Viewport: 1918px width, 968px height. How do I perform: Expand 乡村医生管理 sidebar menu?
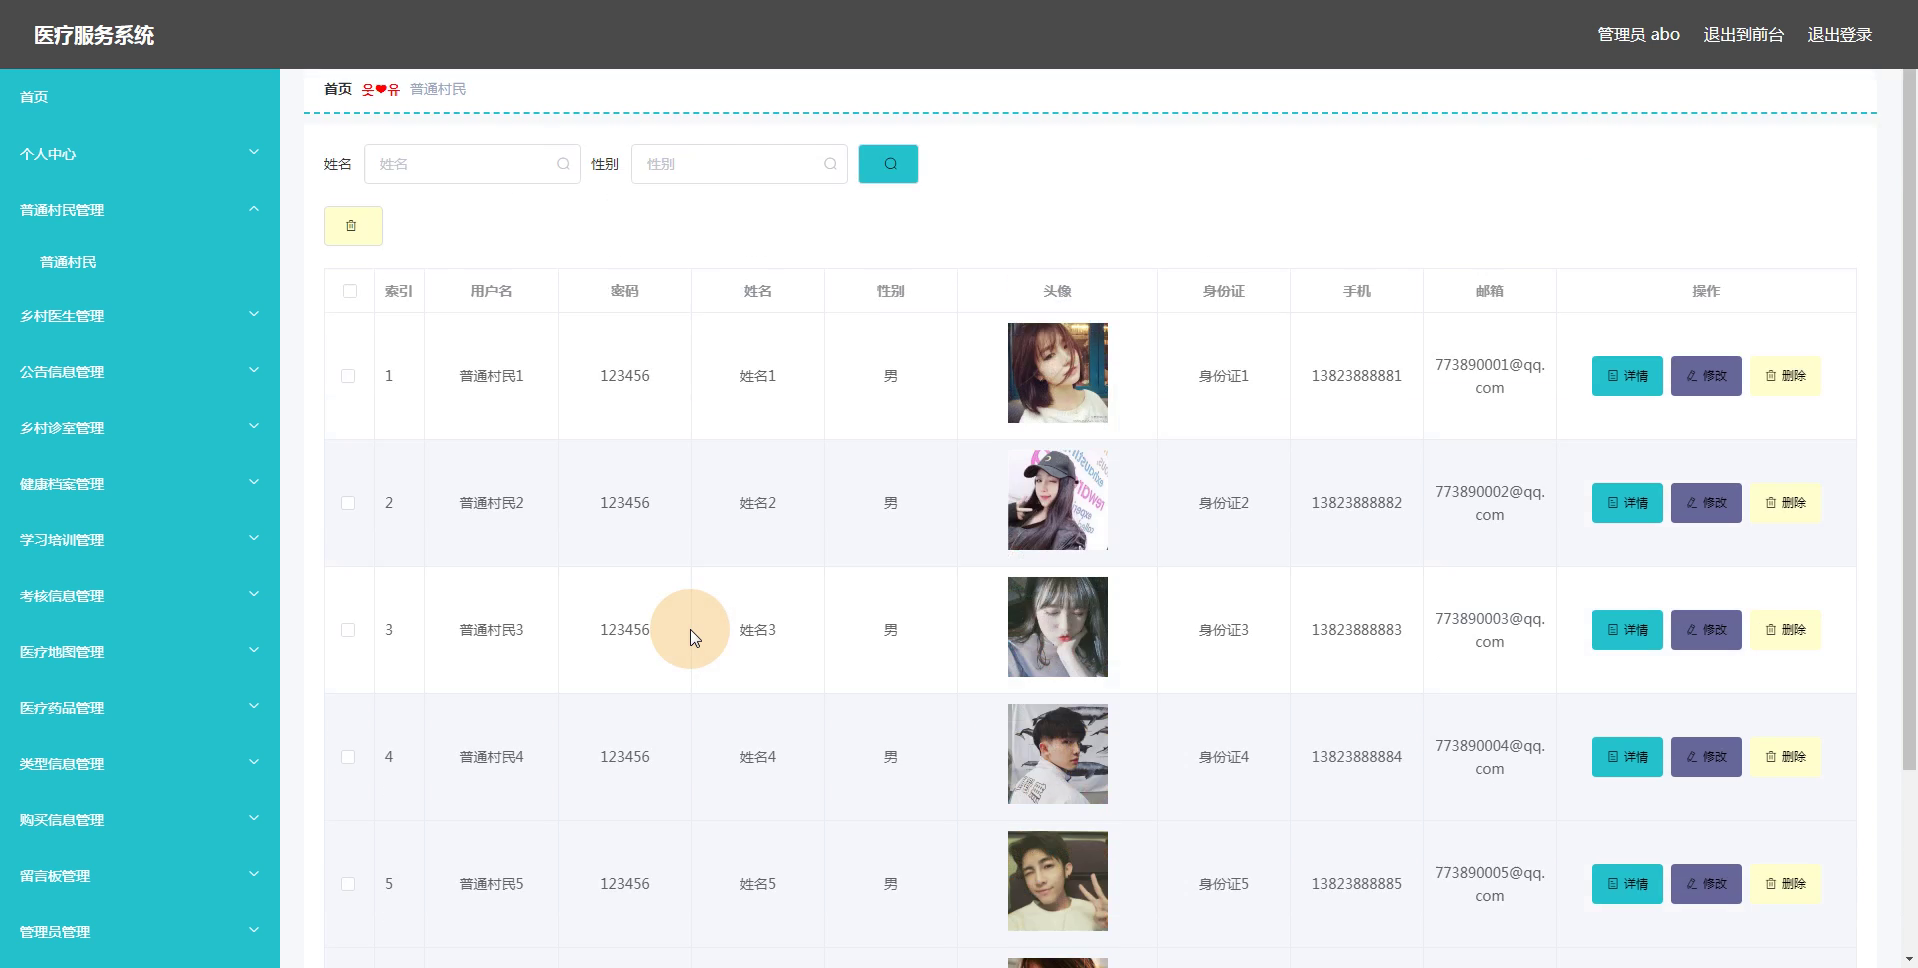coord(140,315)
